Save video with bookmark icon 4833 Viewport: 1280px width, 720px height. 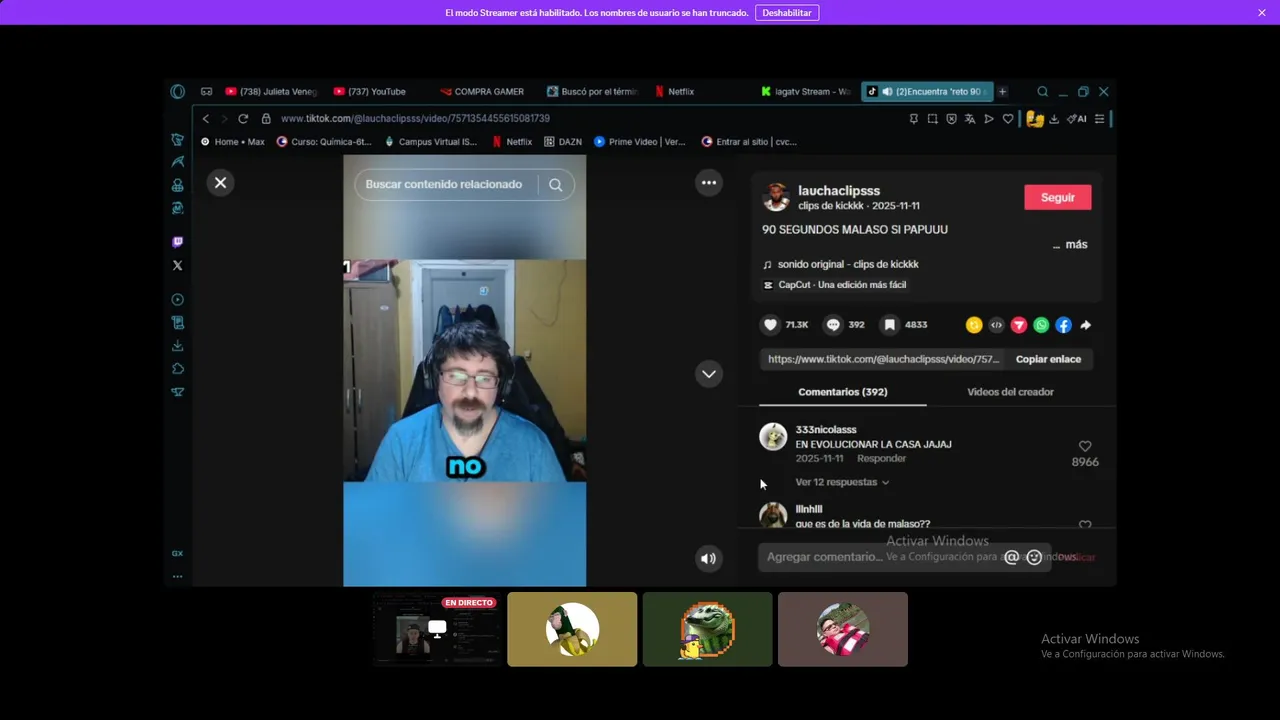889,325
